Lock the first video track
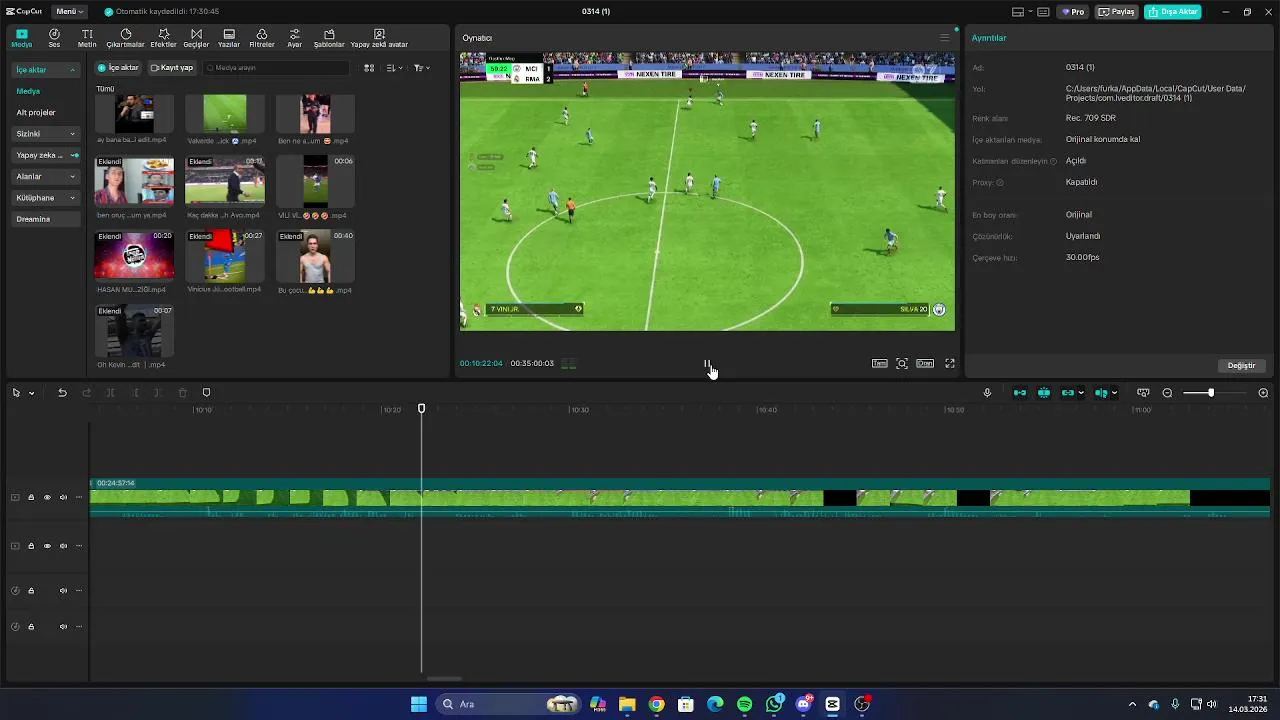The width and height of the screenshot is (1280, 720). (31, 497)
